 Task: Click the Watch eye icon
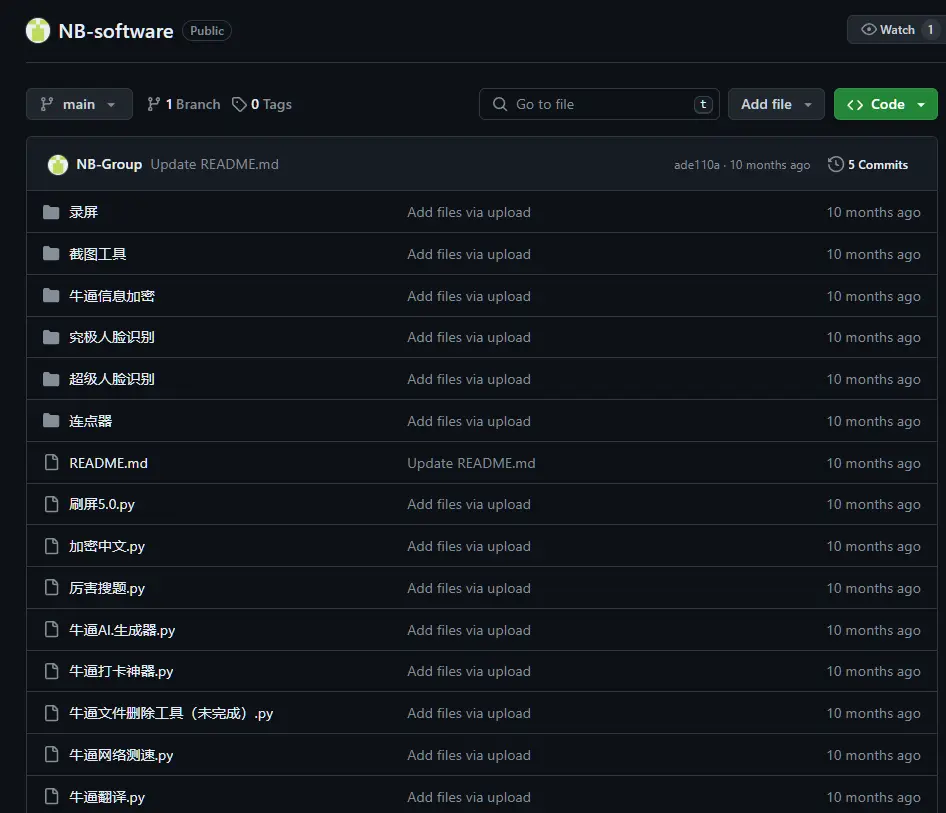pyautogui.click(x=868, y=30)
